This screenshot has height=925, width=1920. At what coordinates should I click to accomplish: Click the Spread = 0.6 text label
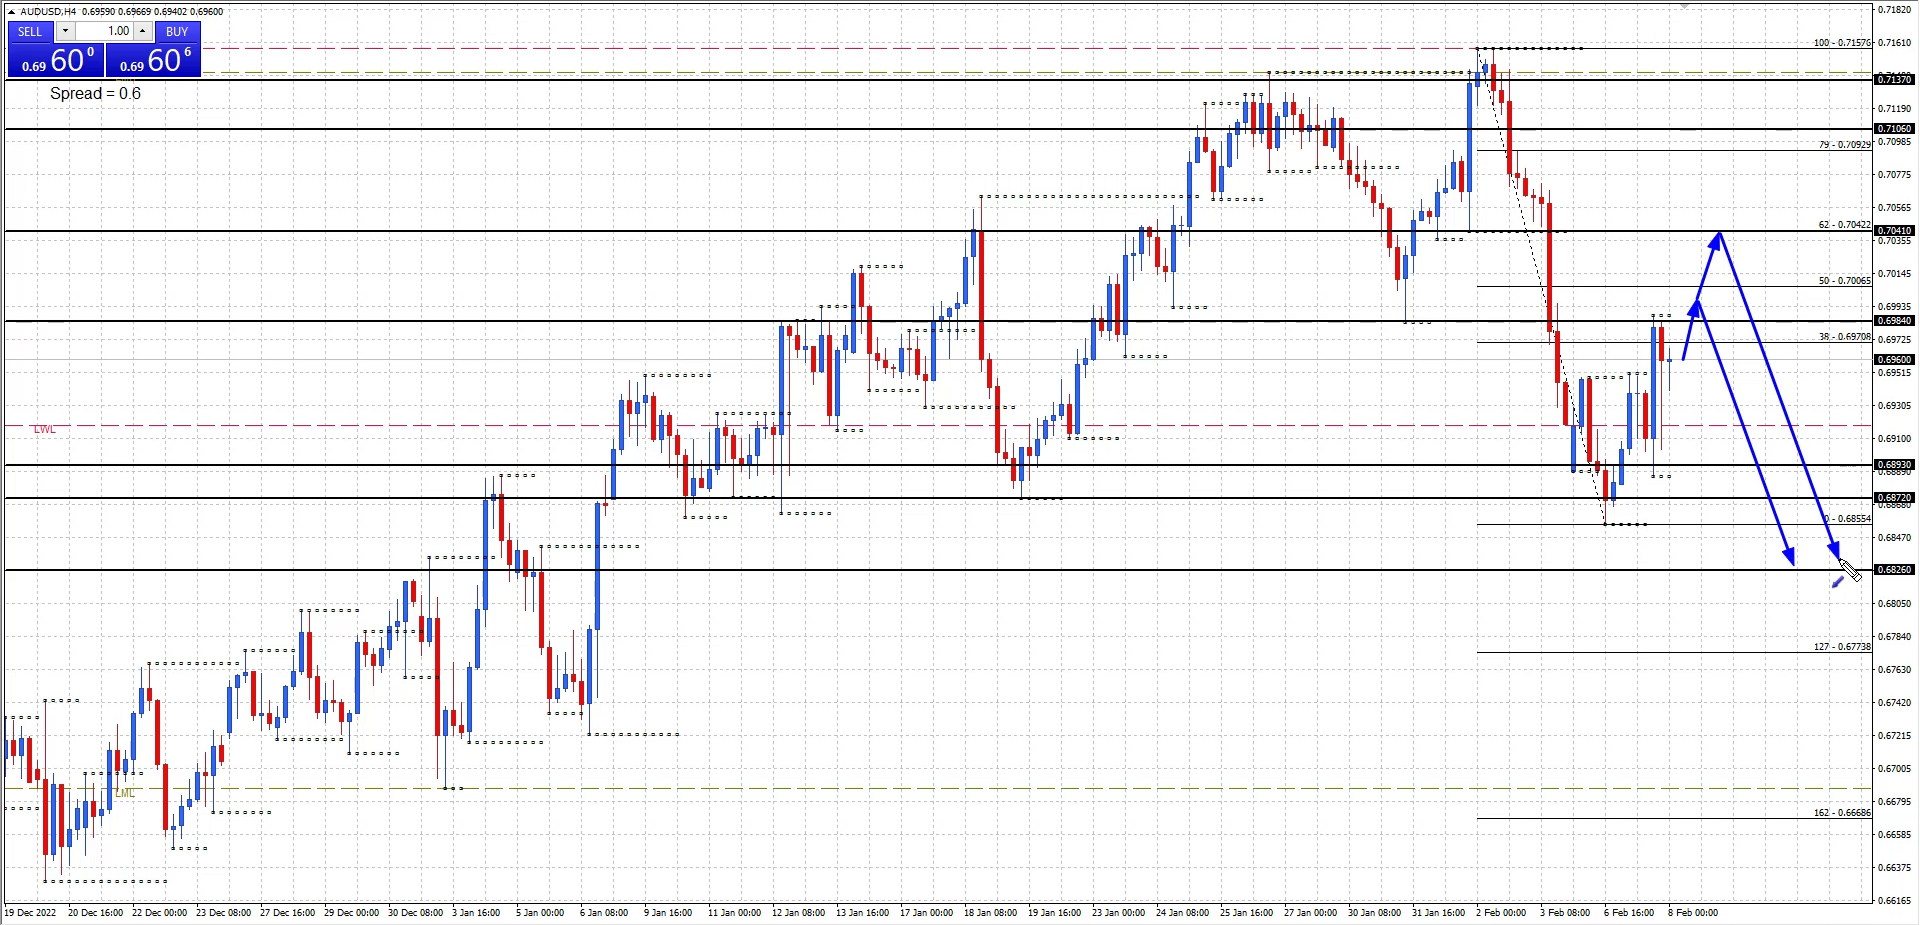(95, 94)
